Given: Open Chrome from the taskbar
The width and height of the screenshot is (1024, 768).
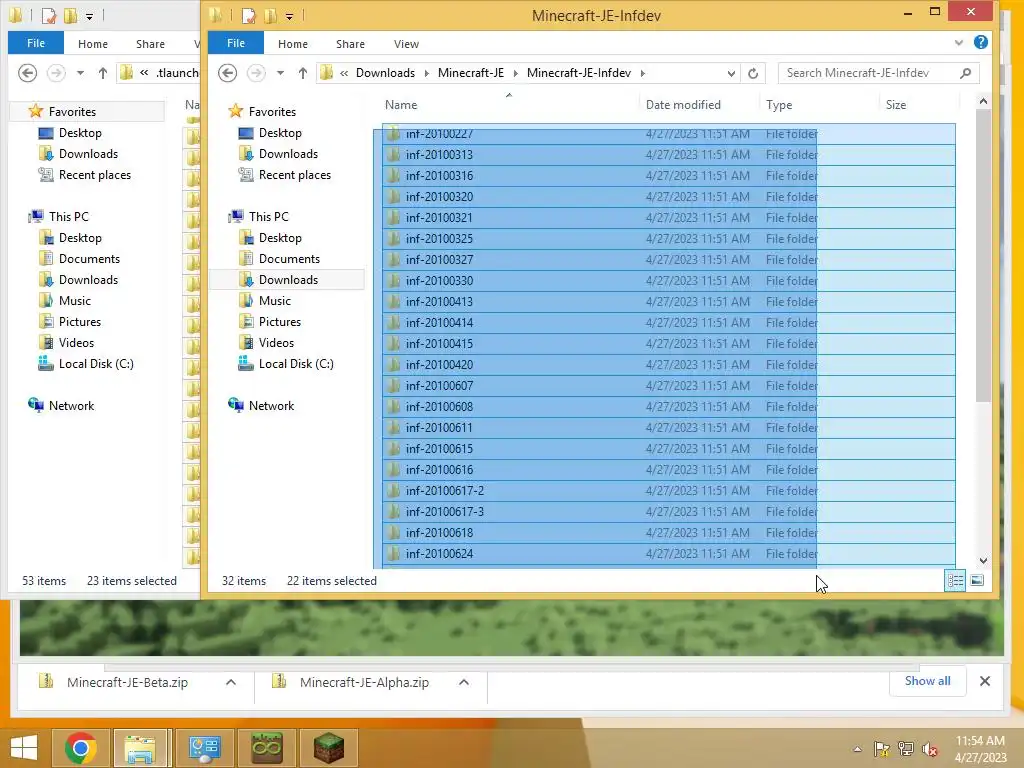Looking at the screenshot, I should click(x=80, y=748).
